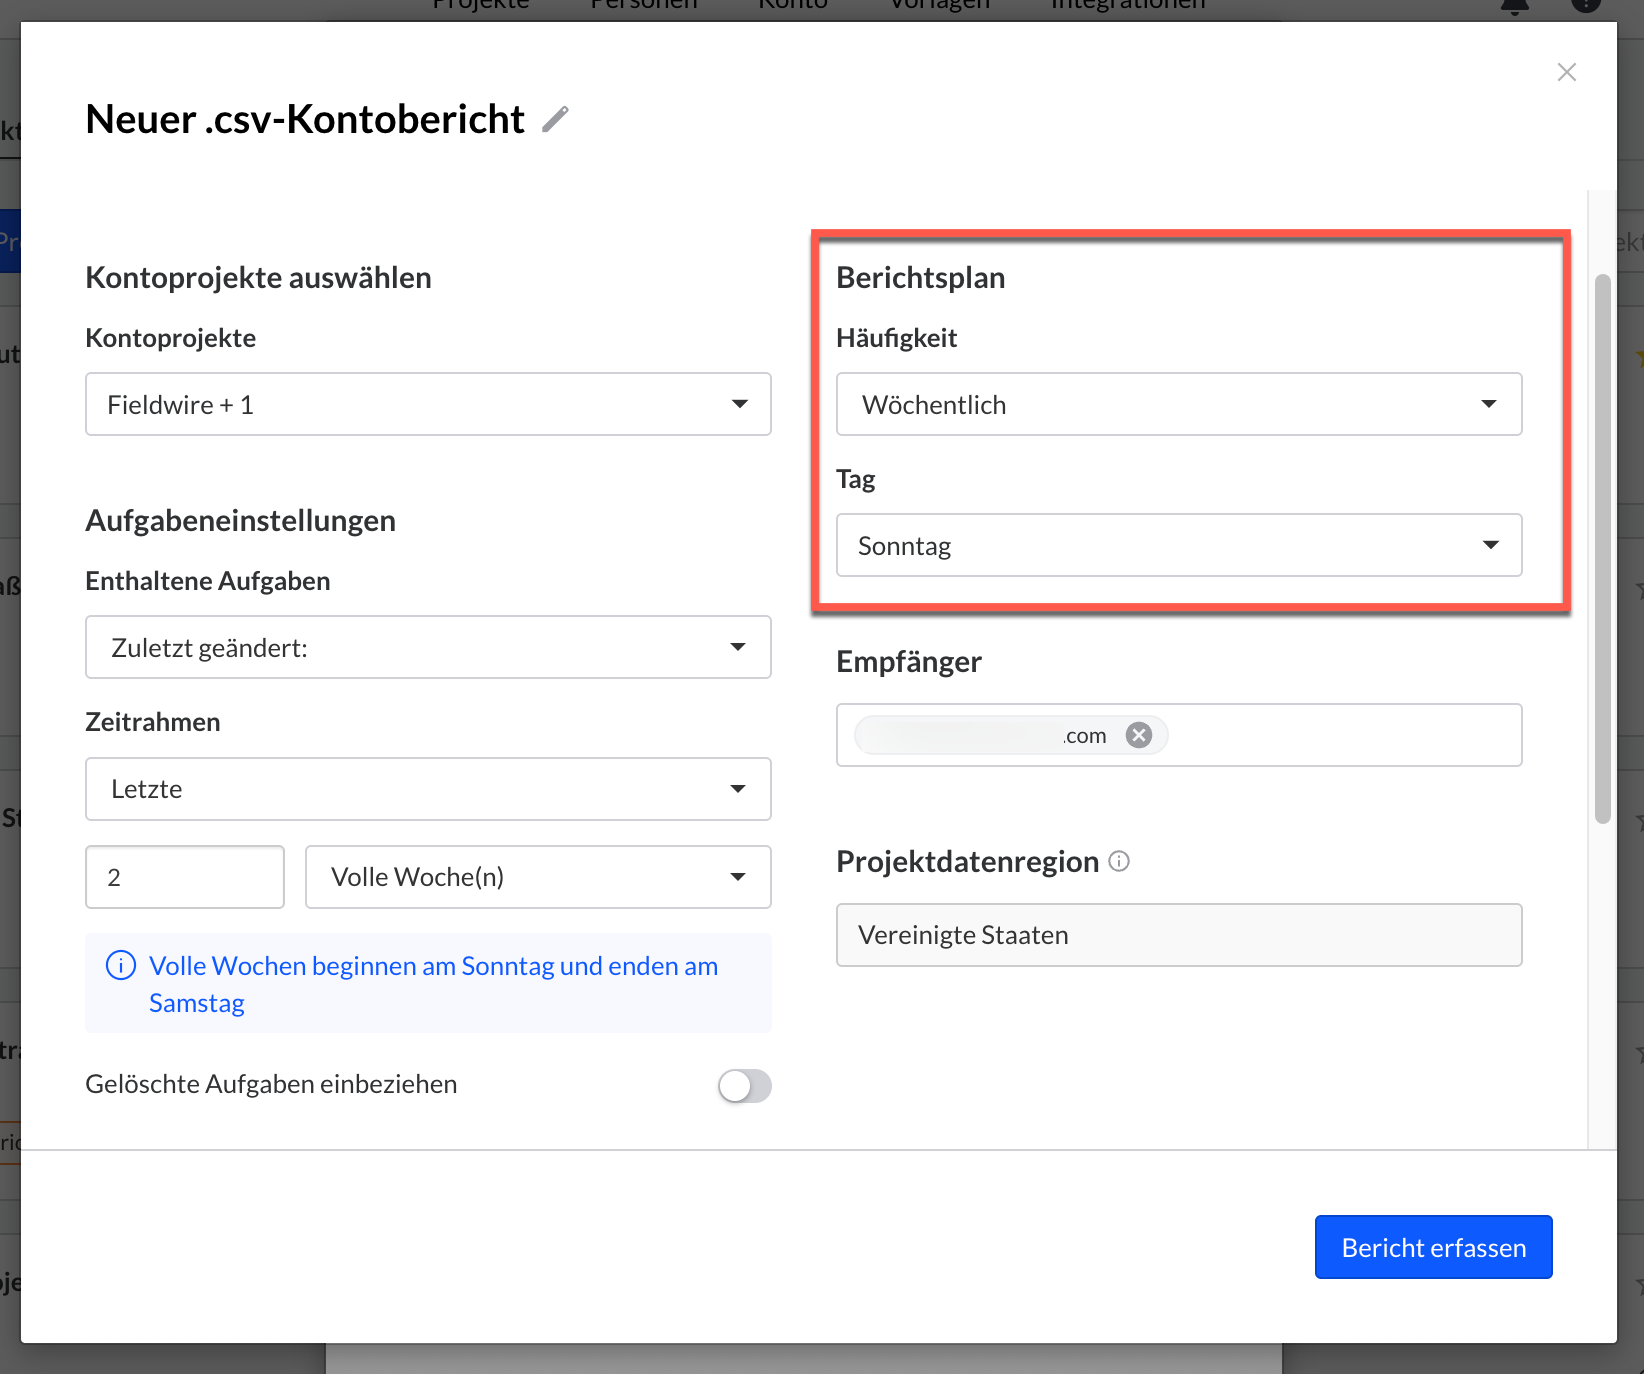
Task: Click the pencil icon to rename report
Action: pyautogui.click(x=555, y=119)
